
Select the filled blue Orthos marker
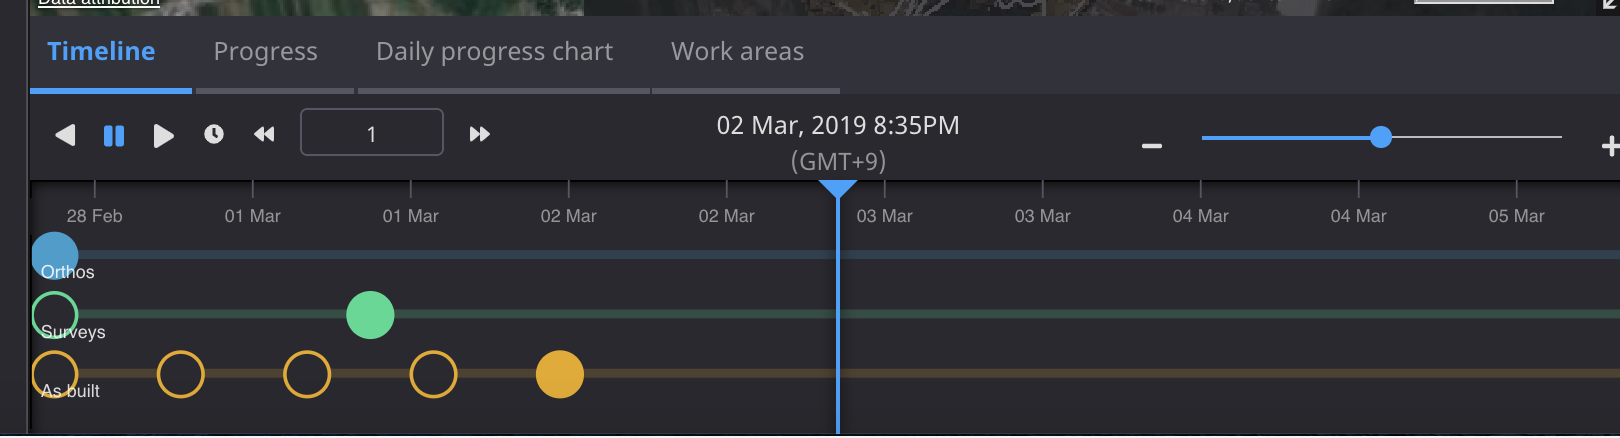coord(55,254)
